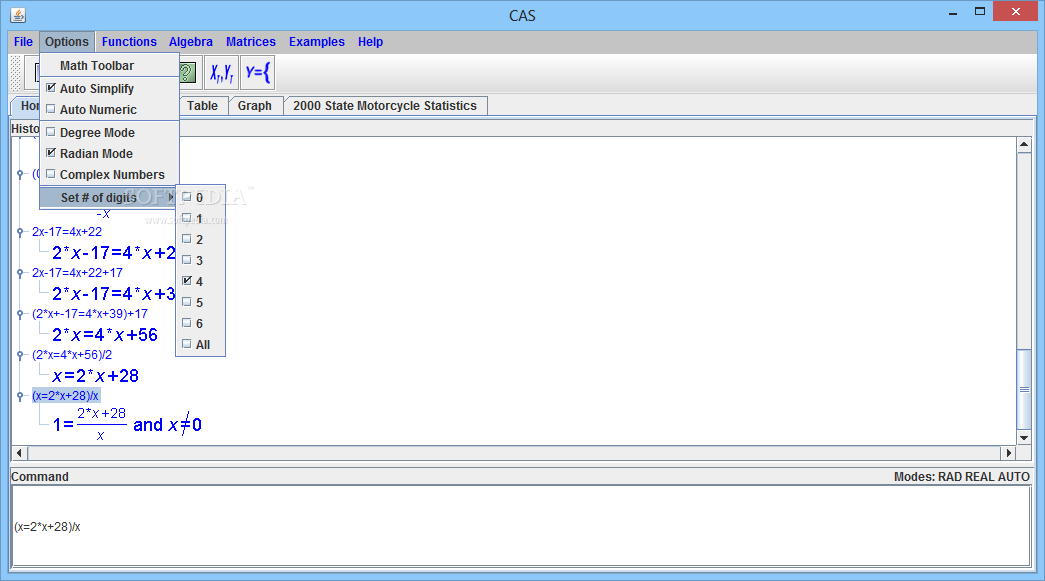Viewport: 1045px width, 581px height.
Task: Open the Matrices menu
Action: tap(250, 41)
